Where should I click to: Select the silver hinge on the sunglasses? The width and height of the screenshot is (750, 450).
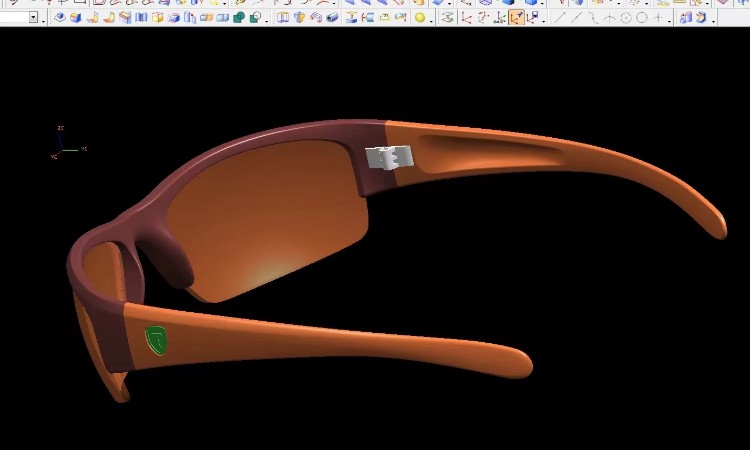(389, 156)
